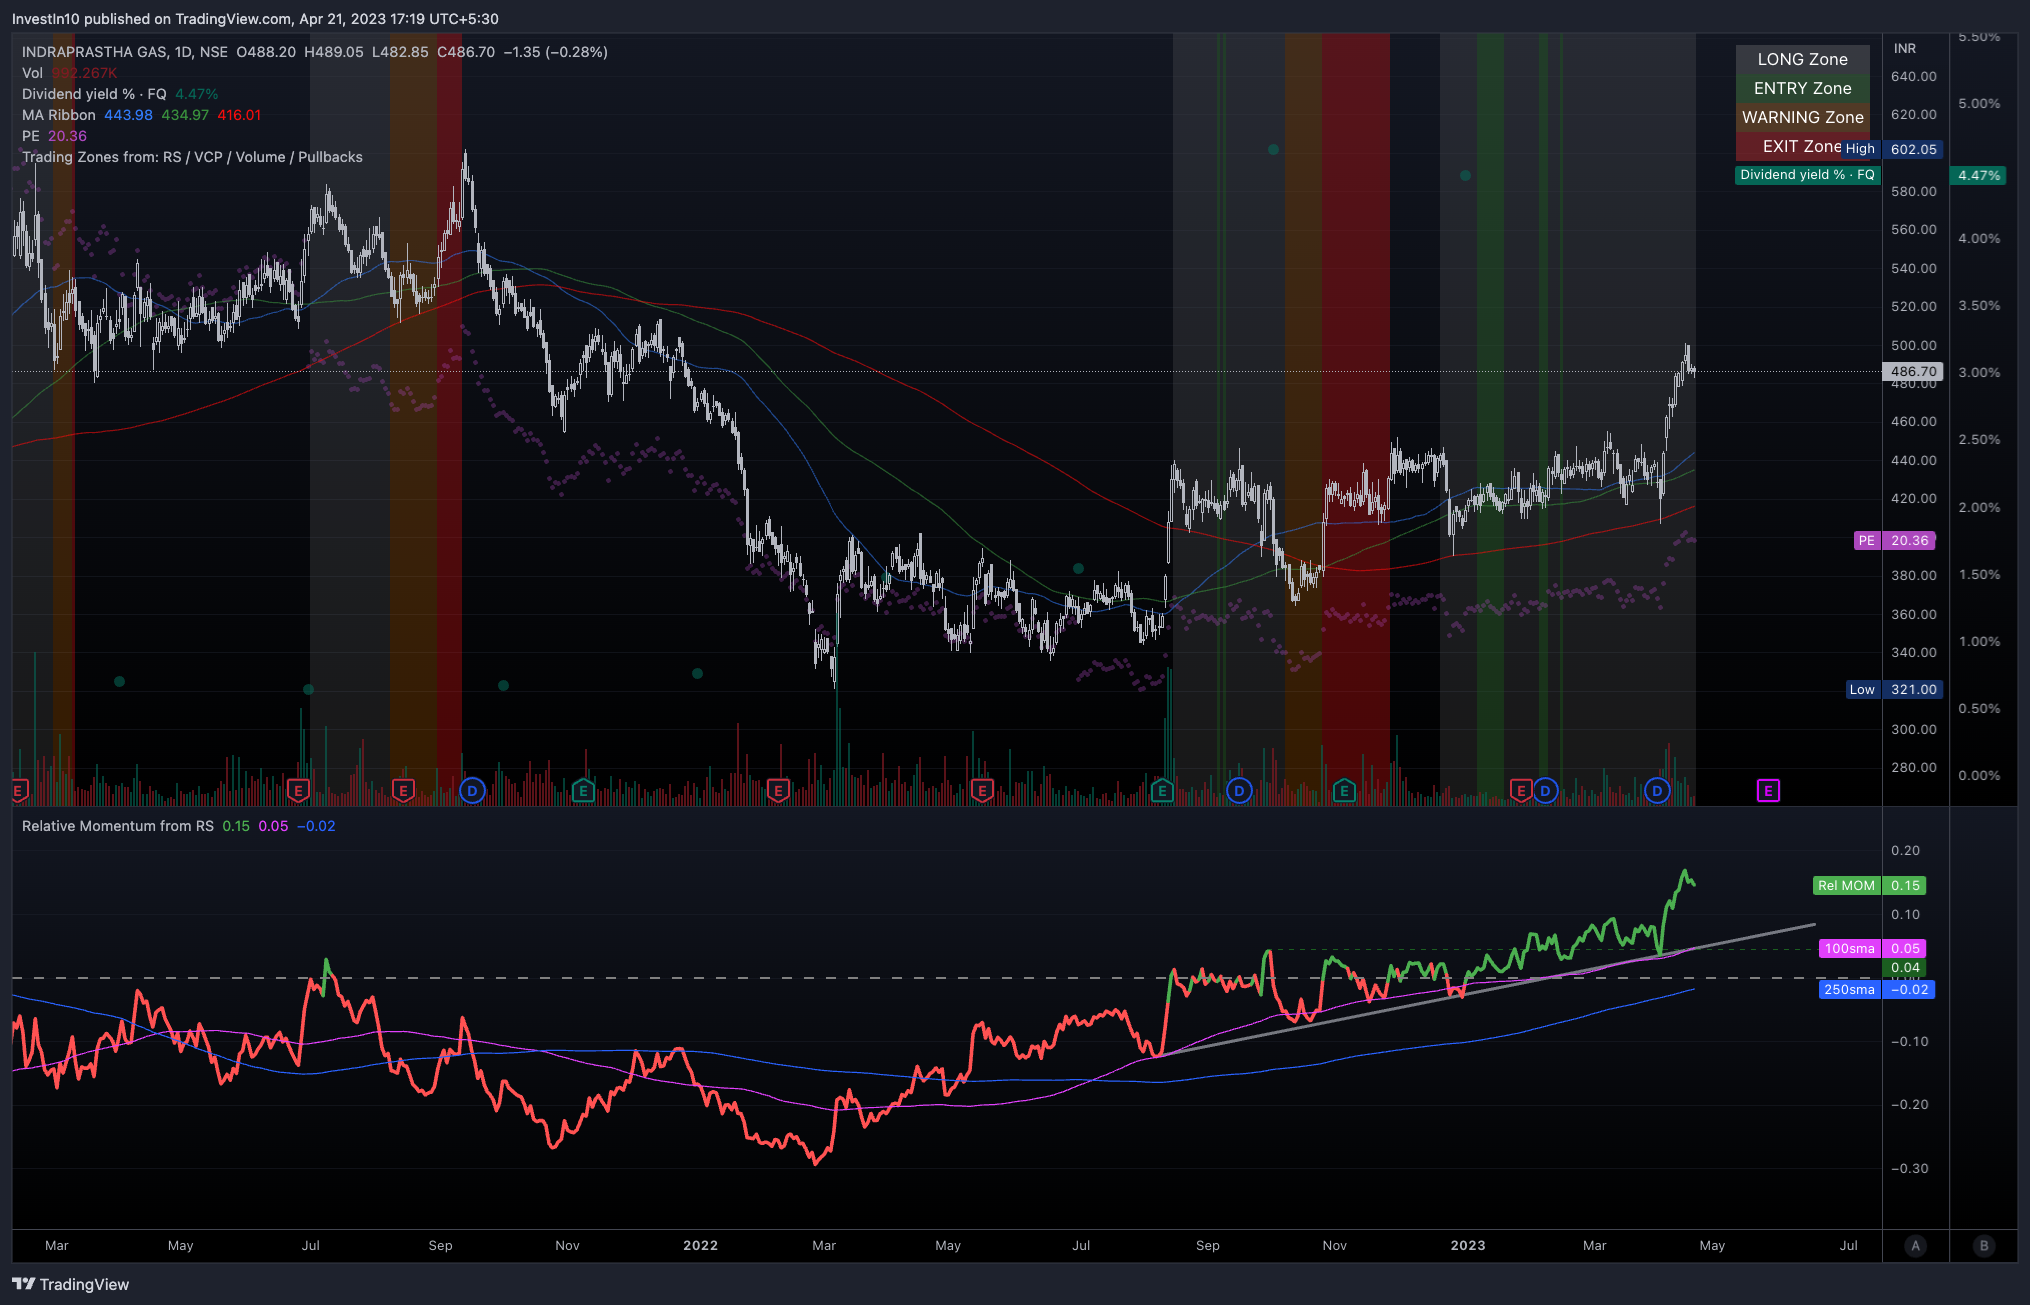Image resolution: width=2030 pixels, height=1305 pixels.
Task: Click the B scale button
Action: [1984, 1245]
